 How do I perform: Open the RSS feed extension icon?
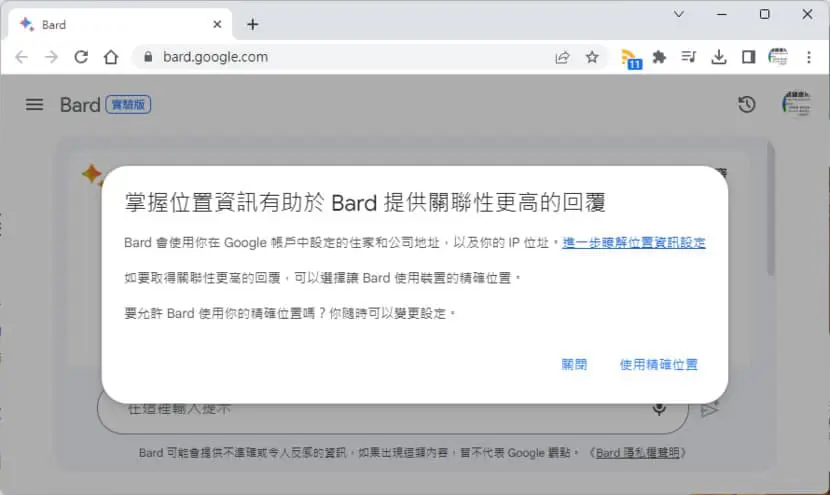(x=630, y=58)
